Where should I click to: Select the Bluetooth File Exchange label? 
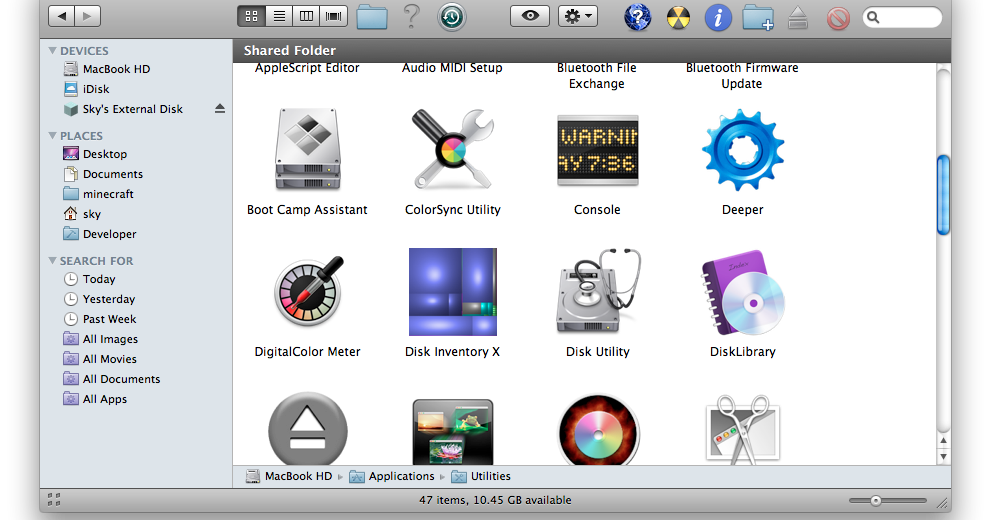[597, 76]
